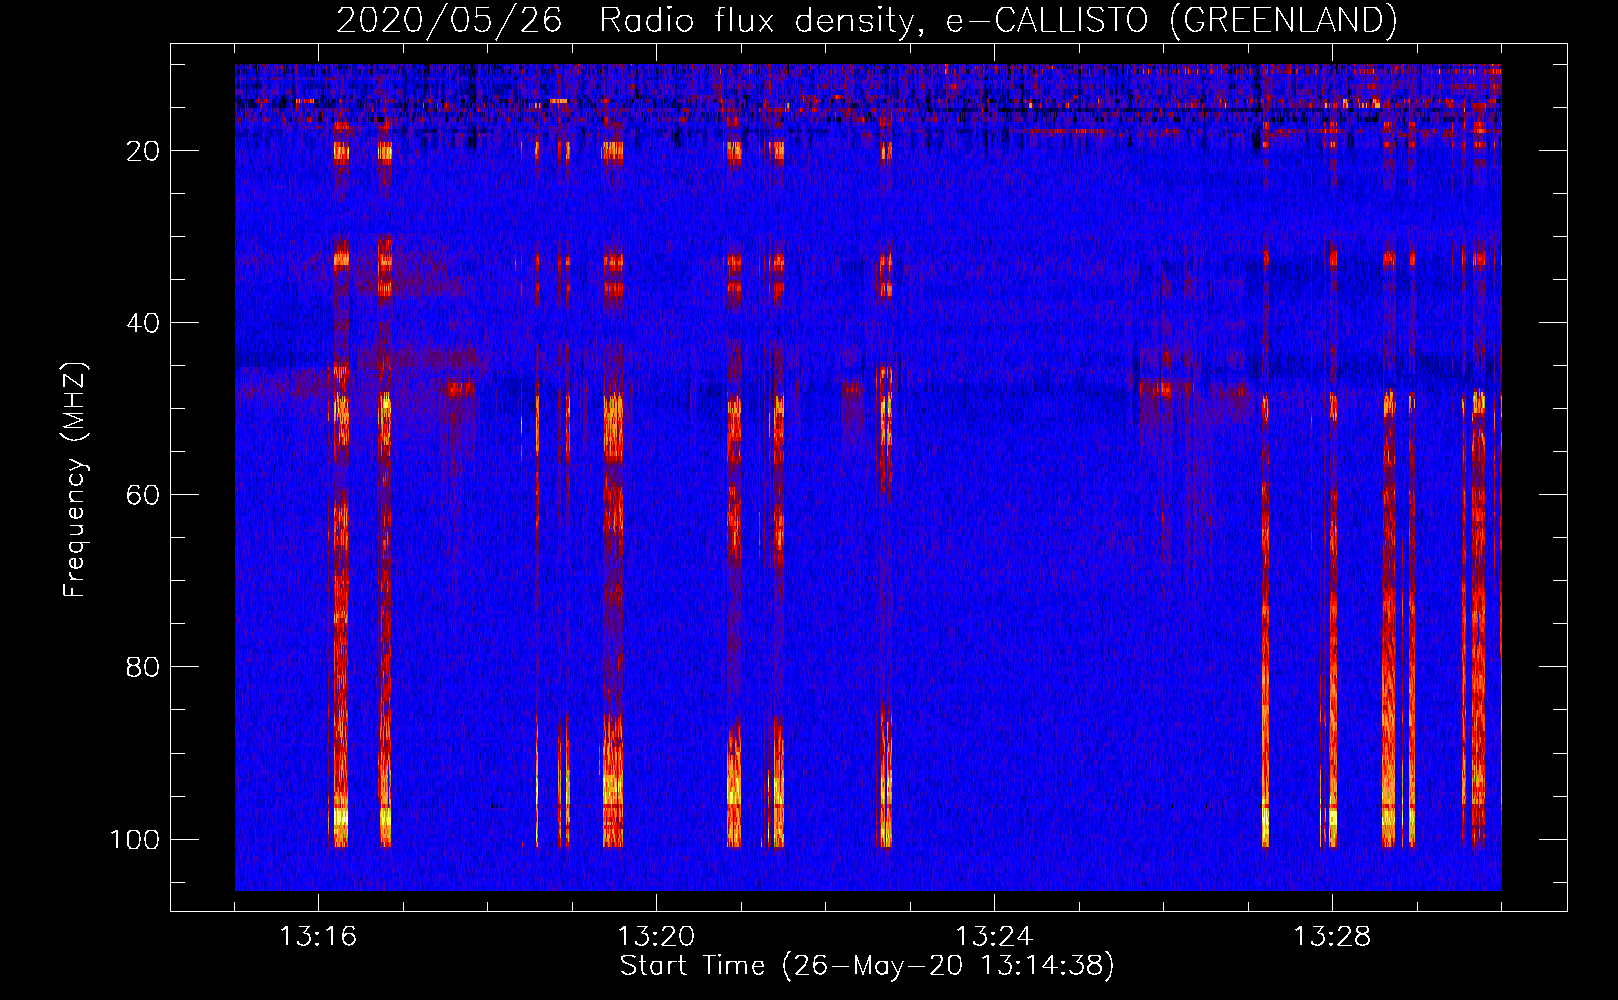Viewport: 1618px width, 1000px height.
Task: Click the "Frequency (MHZ)" axis label
Action: tap(75, 480)
